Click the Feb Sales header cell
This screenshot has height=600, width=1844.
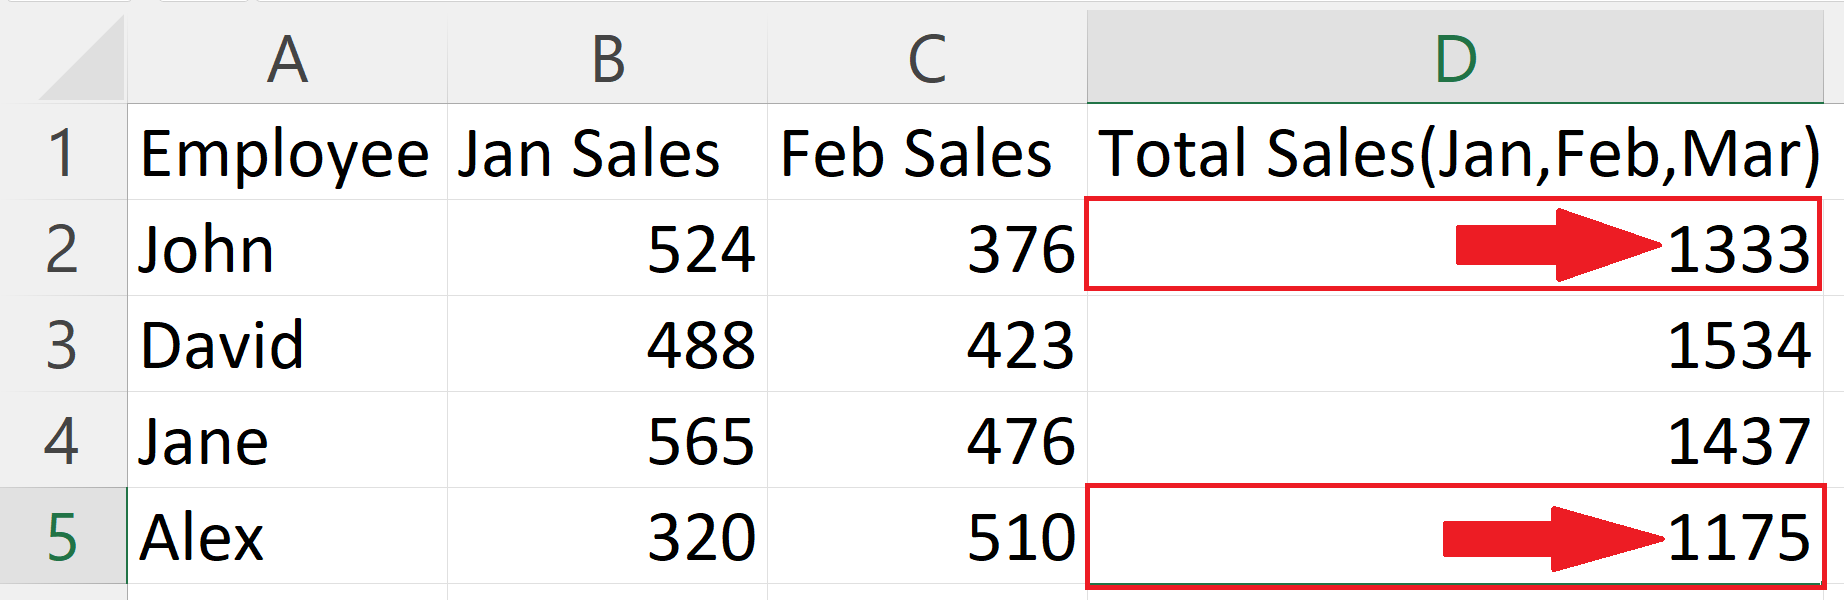[926, 153]
